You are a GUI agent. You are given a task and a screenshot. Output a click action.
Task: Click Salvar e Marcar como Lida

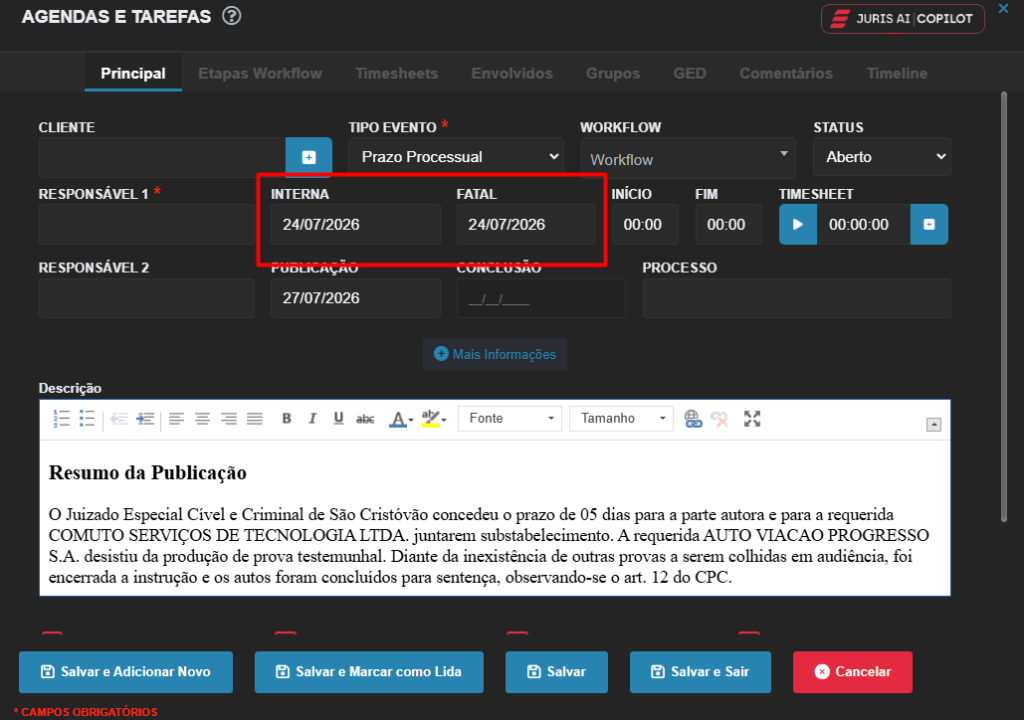369,672
